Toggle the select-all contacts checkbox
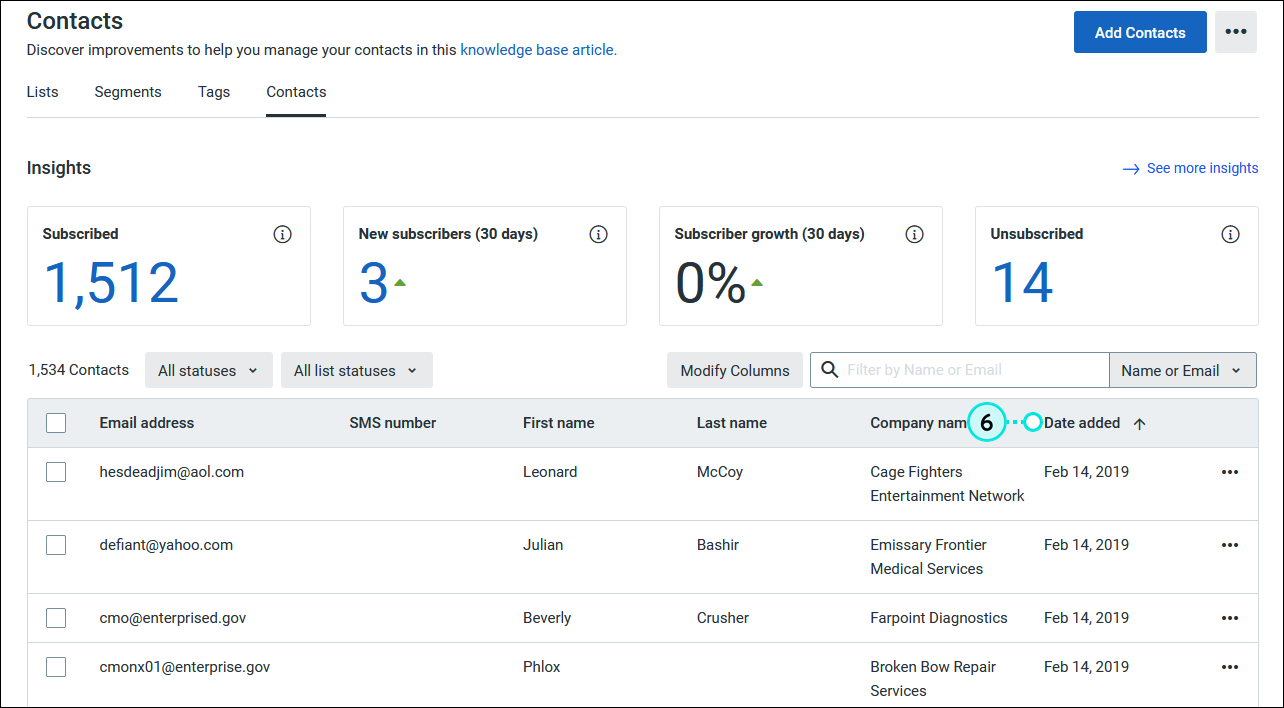 pyautogui.click(x=56, y=423)
